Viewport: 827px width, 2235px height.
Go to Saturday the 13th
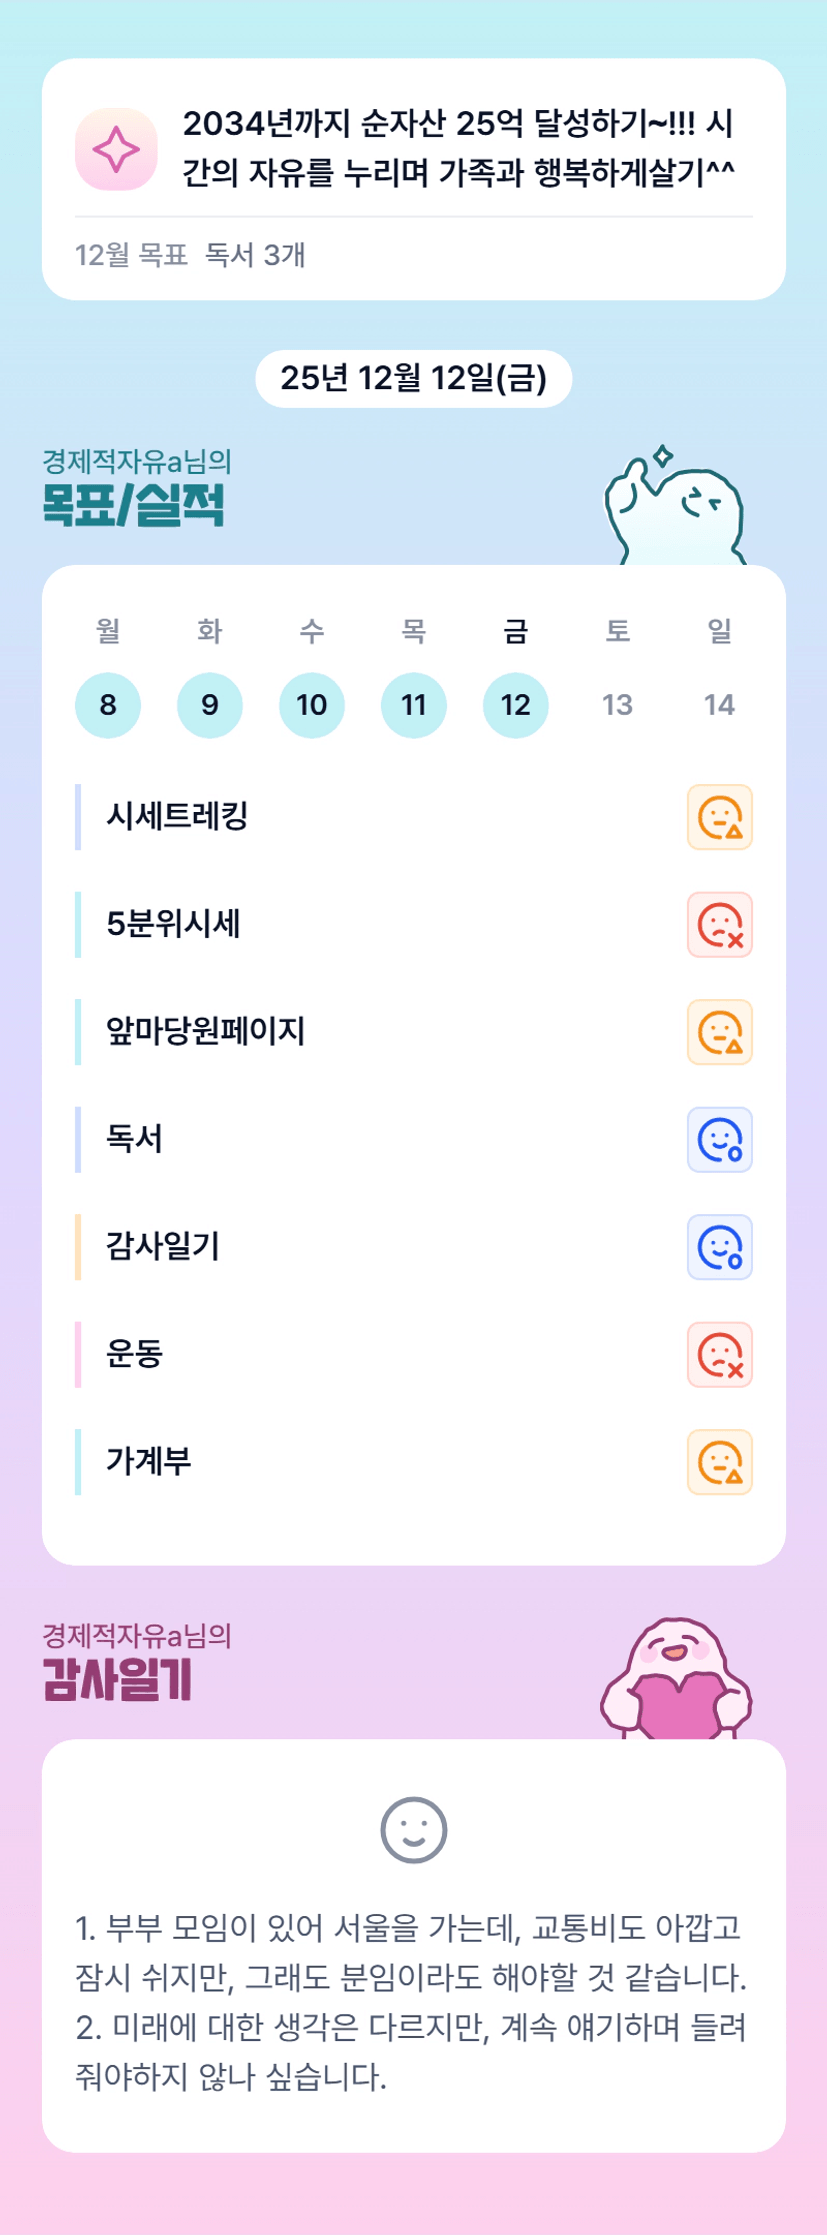pyautogui.click(x=617, y=705)
